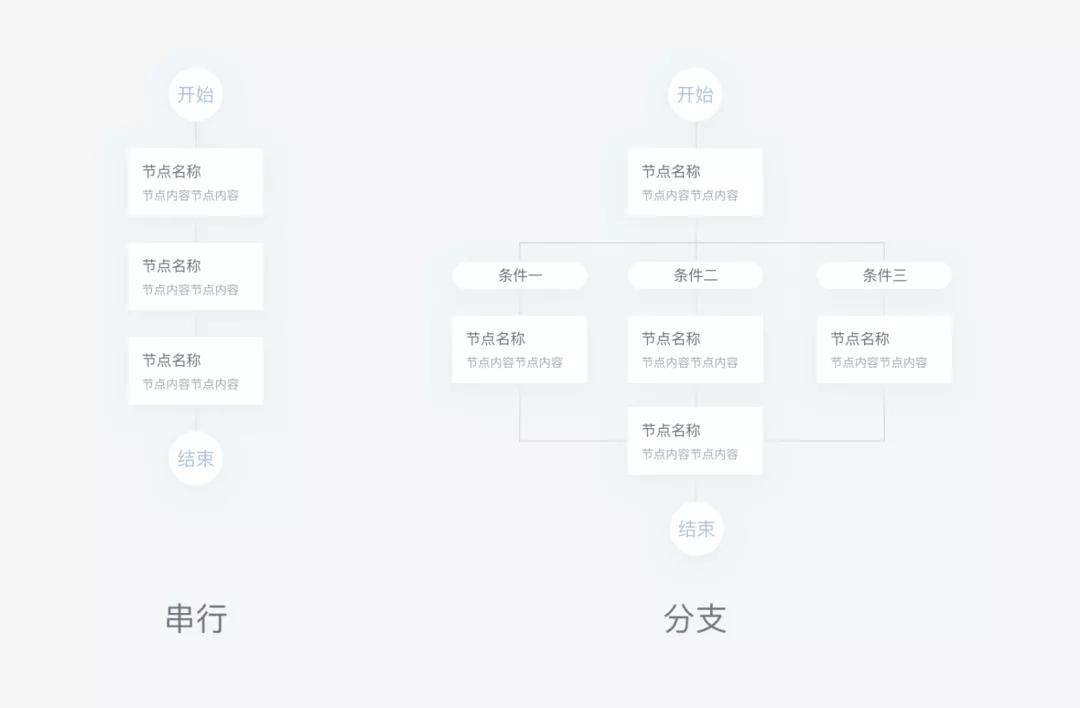The width and height of the screenshot is (1080, 708).
Task: Select the node card directly under 条件二
Action: coord(695,349)
